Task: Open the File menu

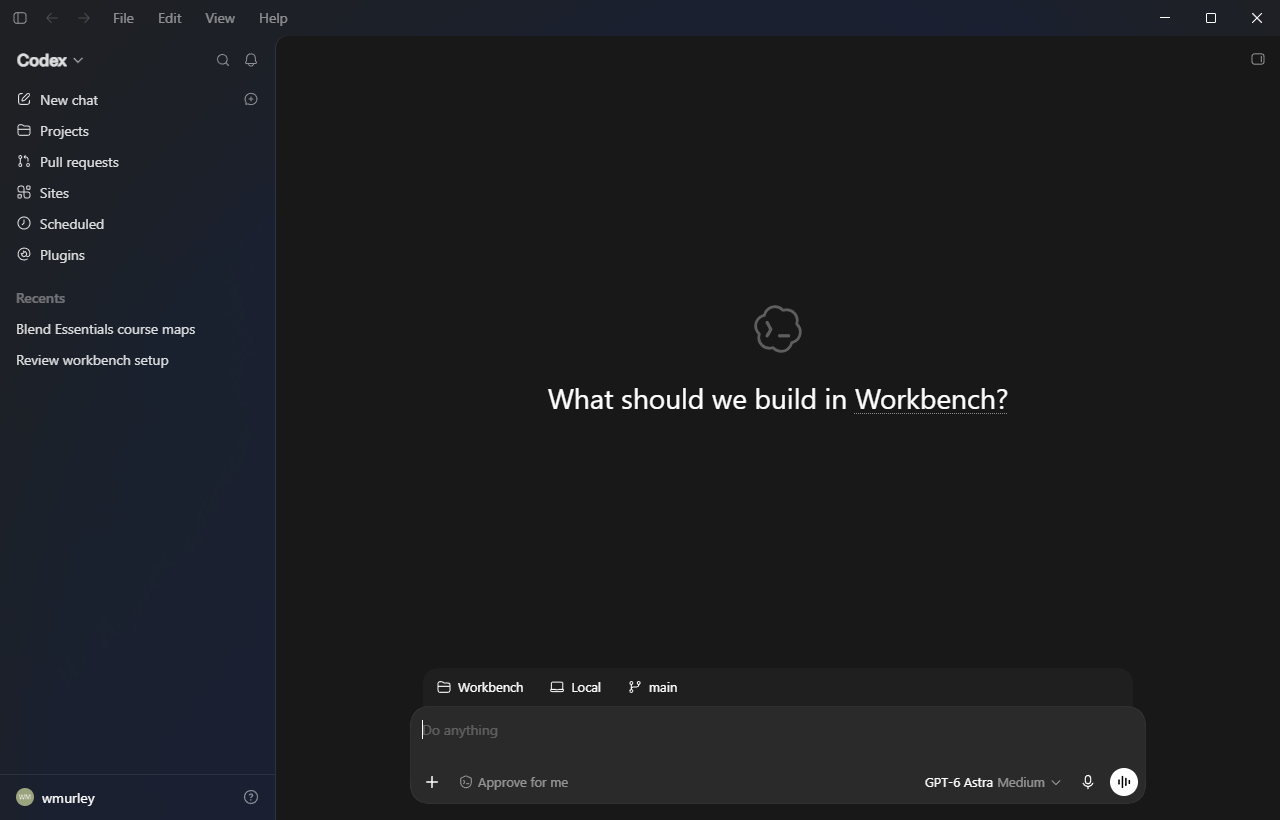Action: (x=123, y=18)
